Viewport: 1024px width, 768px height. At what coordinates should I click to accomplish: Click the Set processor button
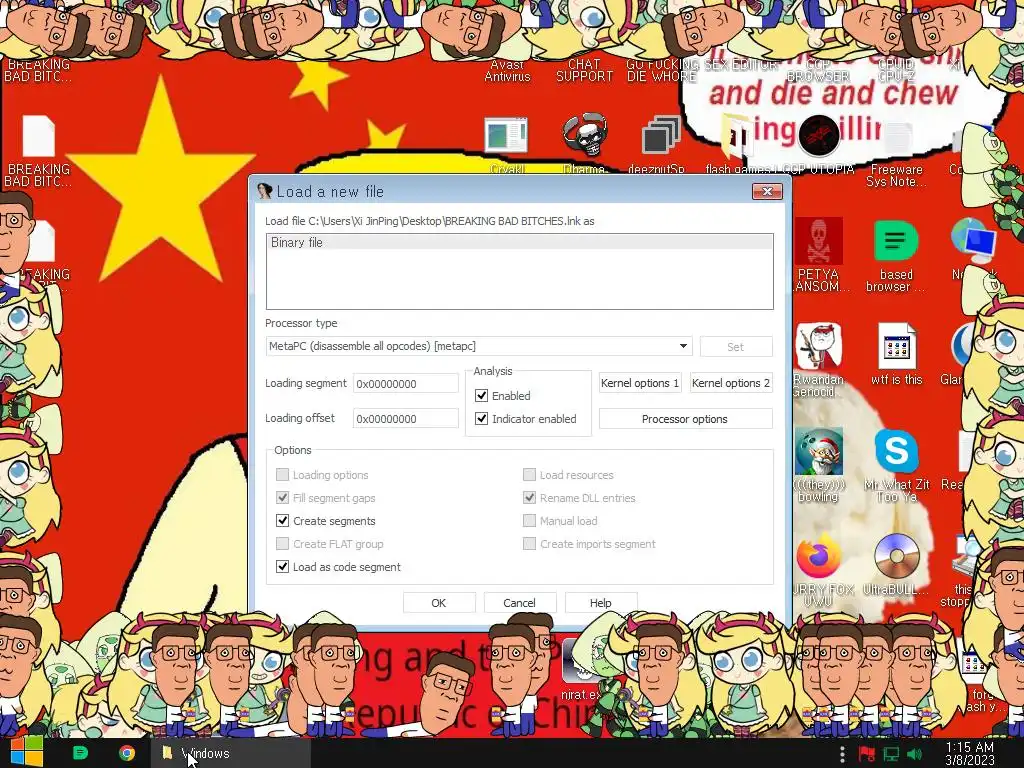tap(735, 347)
